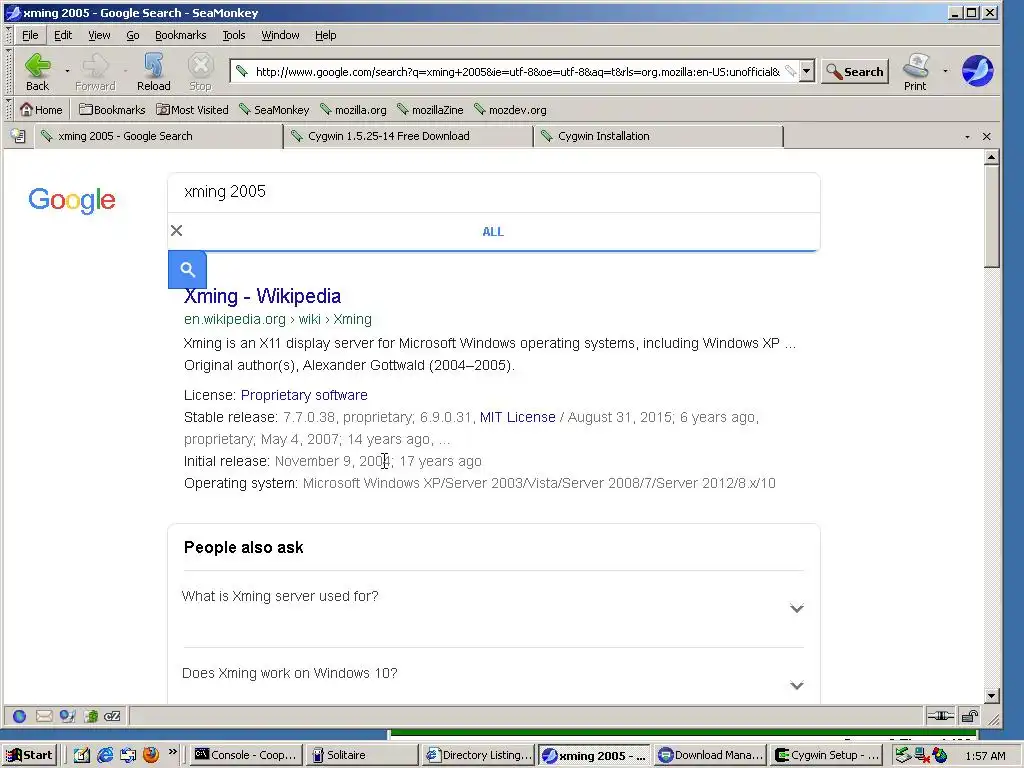Click the vertical scrollbar down arrow

[991, 696]
